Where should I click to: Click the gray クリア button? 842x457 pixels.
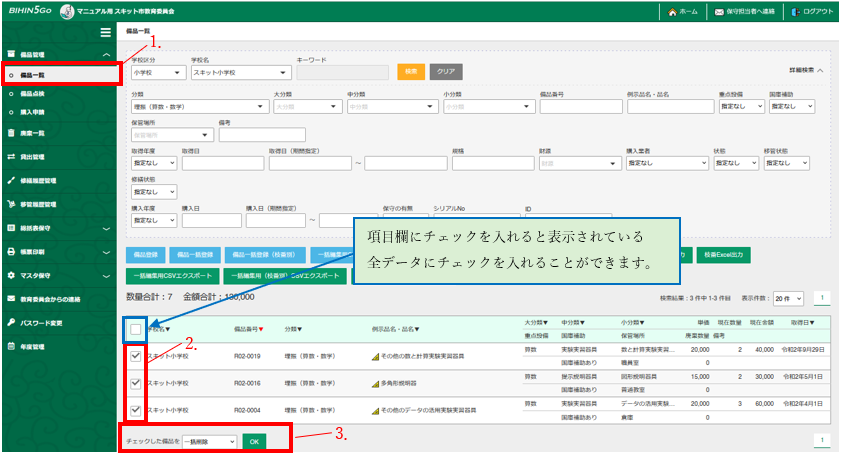(446, 72)
